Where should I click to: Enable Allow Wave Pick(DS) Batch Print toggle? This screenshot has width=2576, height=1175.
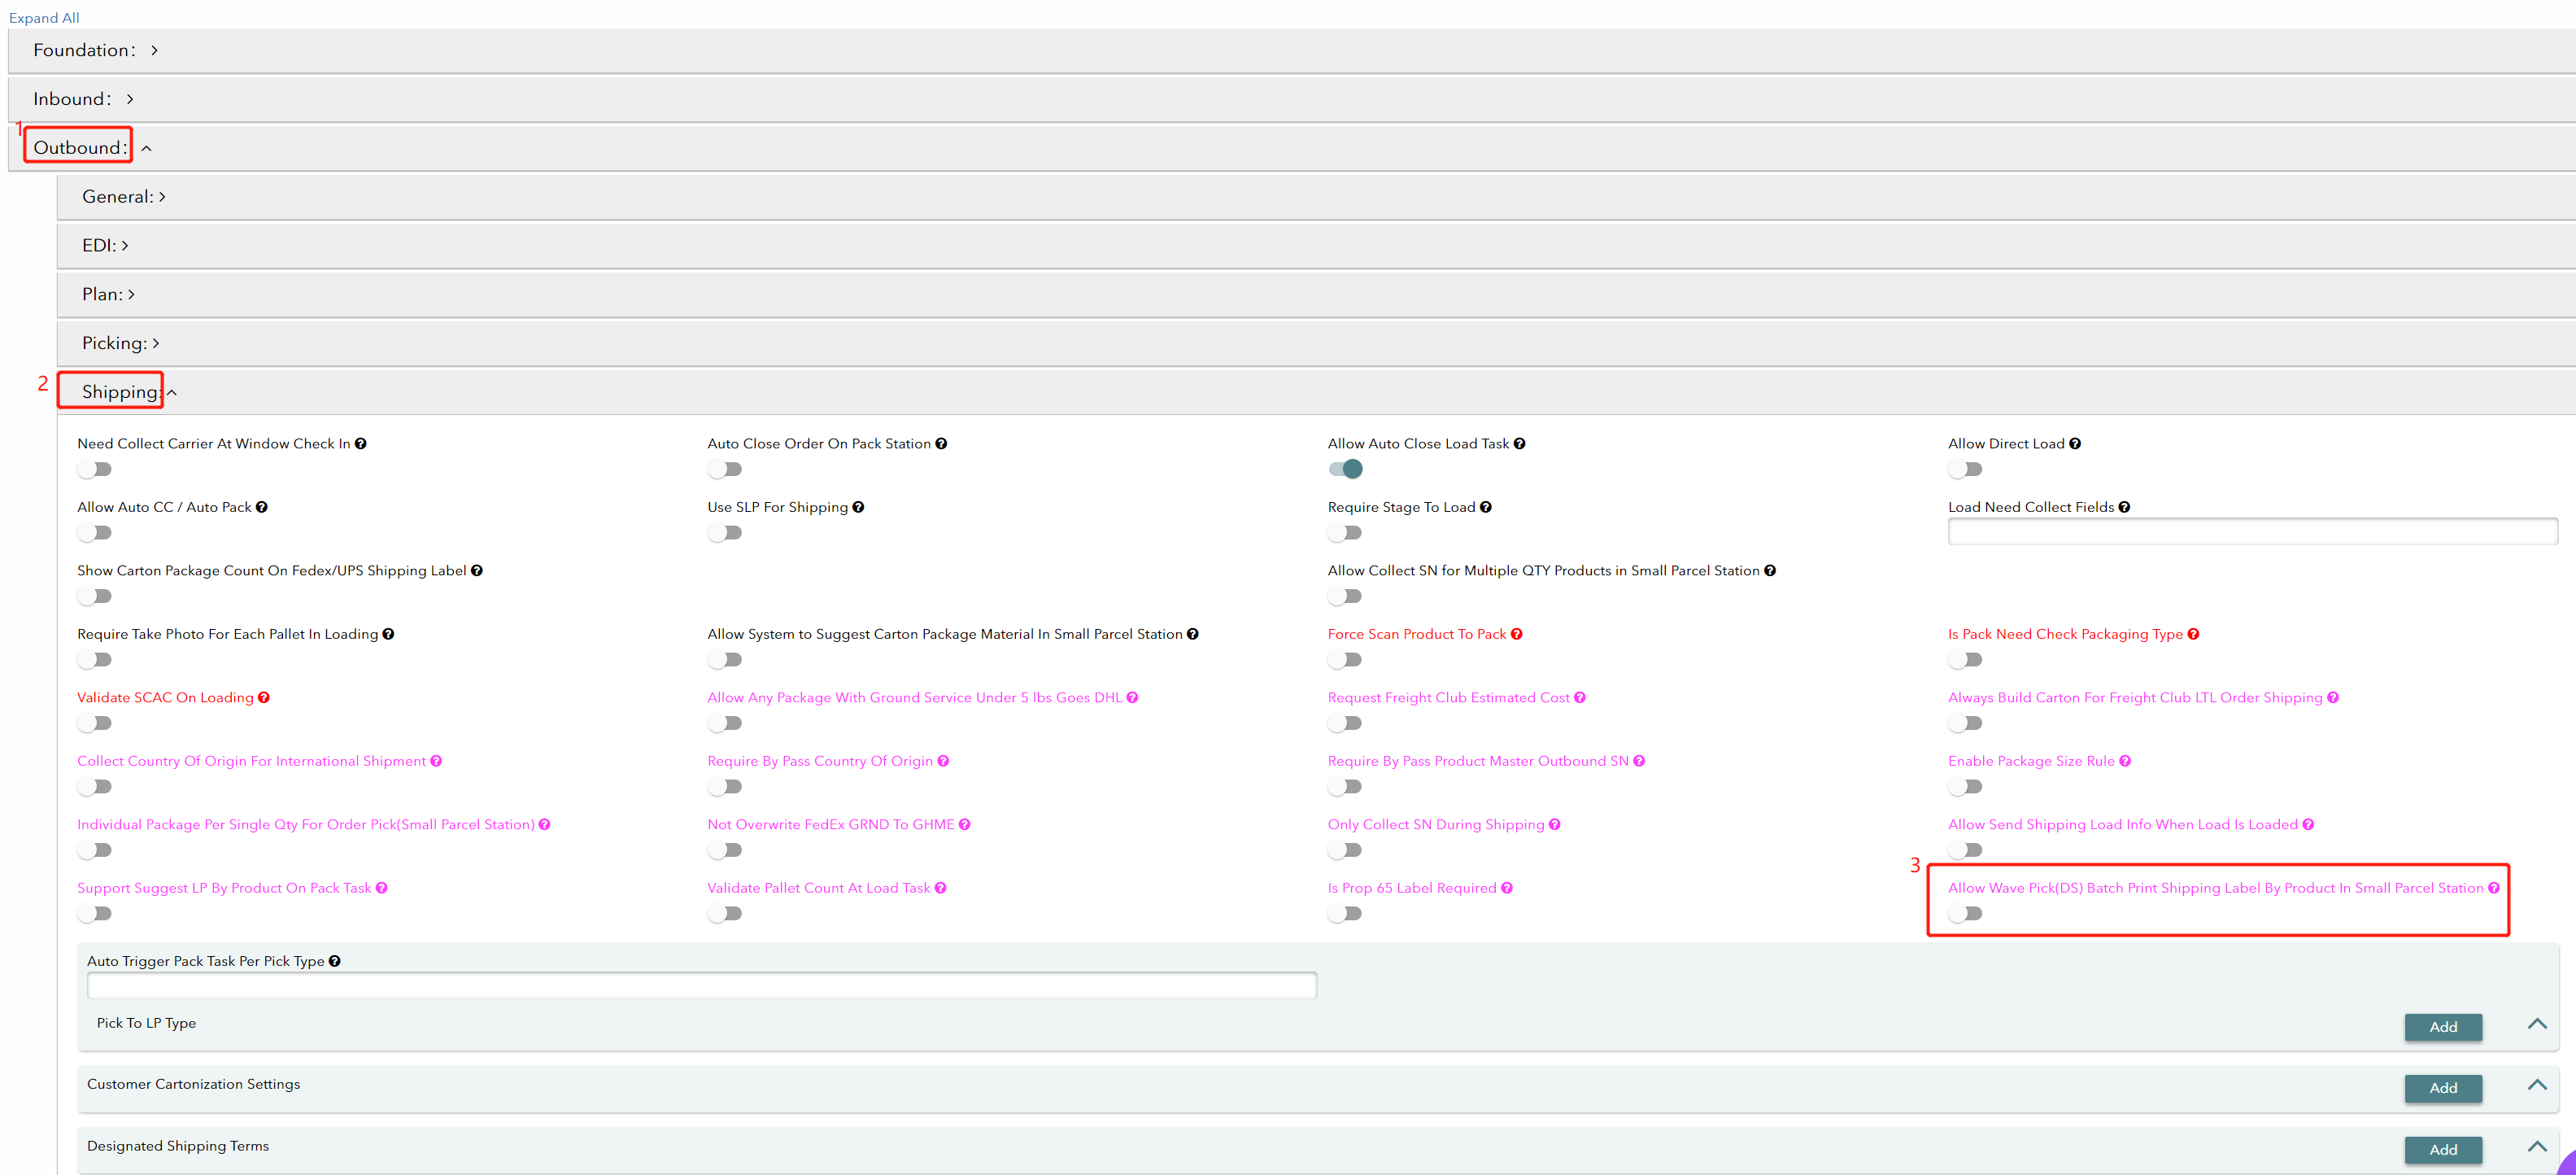tap(1965, 913)
